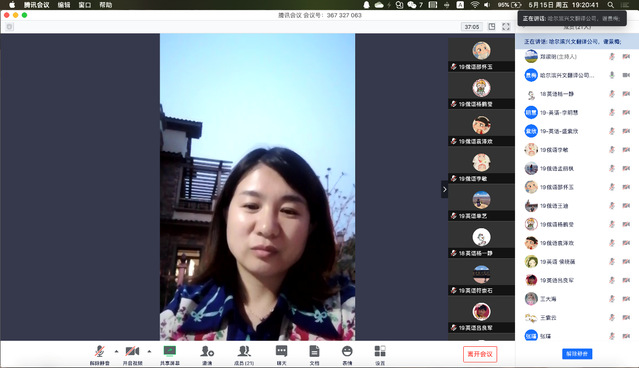This screenshot has width=639, height=368.
Task: Open the 编辑 menu in menu bar
Action: pyautogui.click(x=64, y=5)
